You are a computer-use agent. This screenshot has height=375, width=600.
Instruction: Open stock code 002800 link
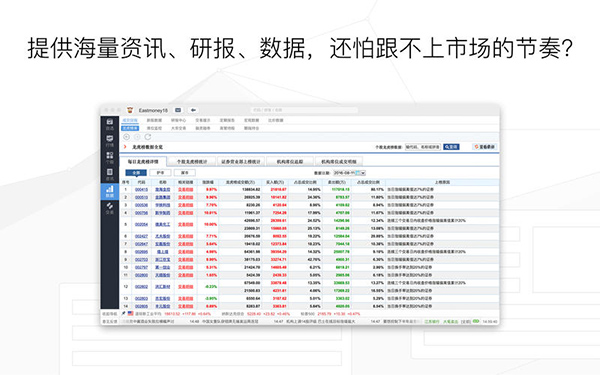point(141,275)
